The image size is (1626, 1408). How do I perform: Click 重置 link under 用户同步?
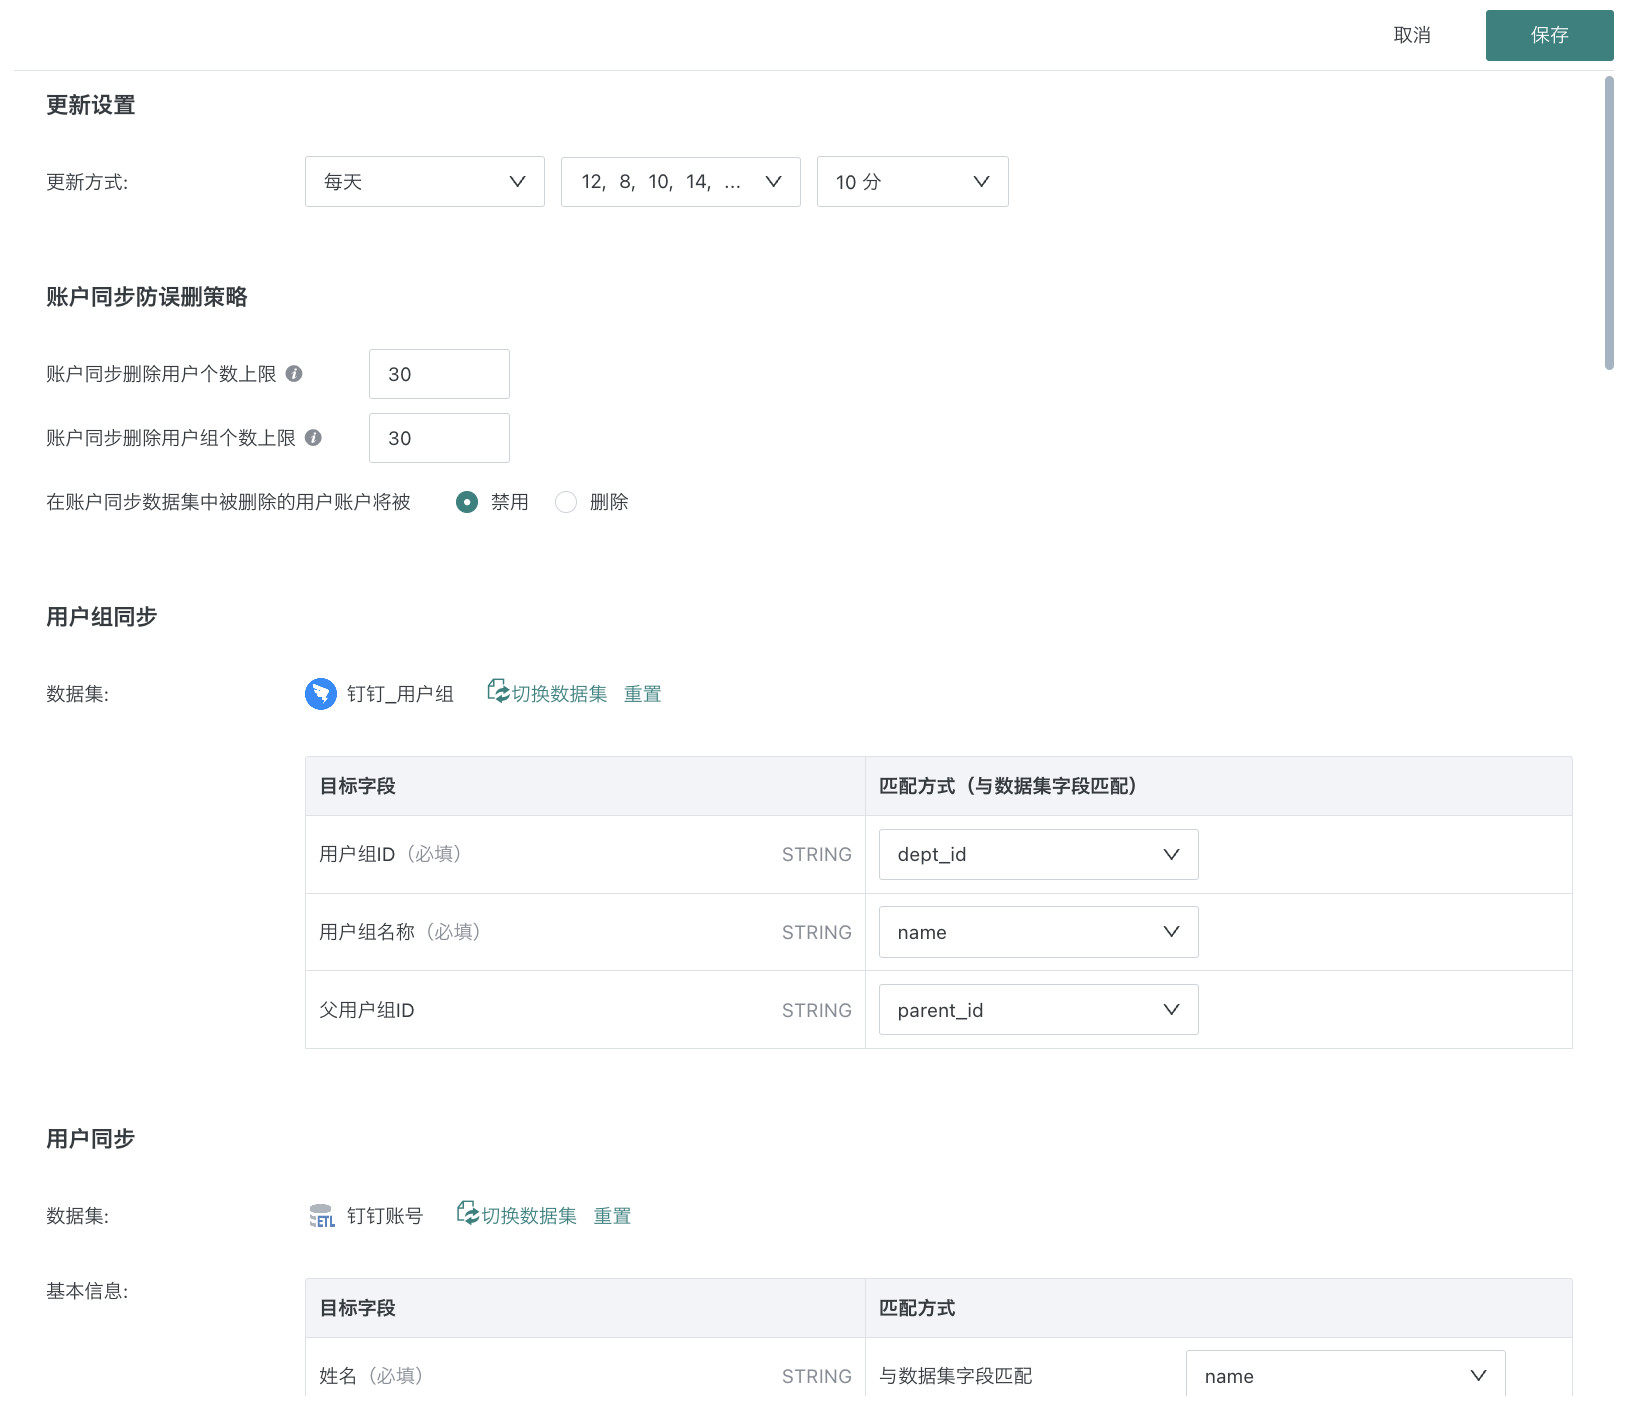(x=612, y=1216)
